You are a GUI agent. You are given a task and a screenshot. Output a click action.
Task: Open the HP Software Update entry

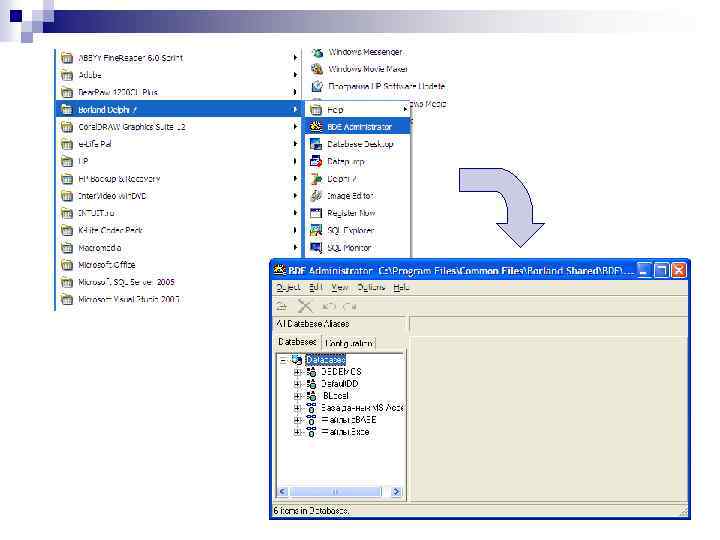pyautogui.click(x=378, y=86)
